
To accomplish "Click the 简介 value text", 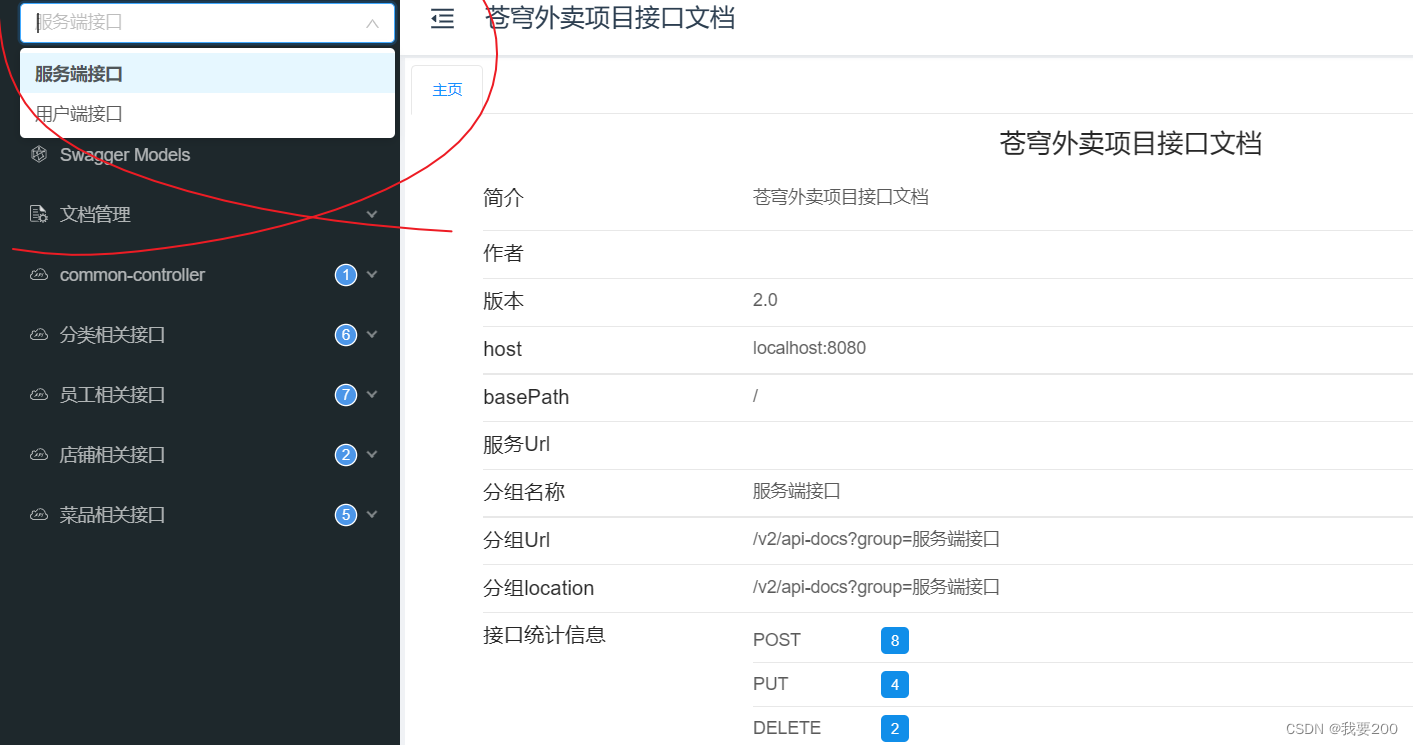I will tap(841, 197).
